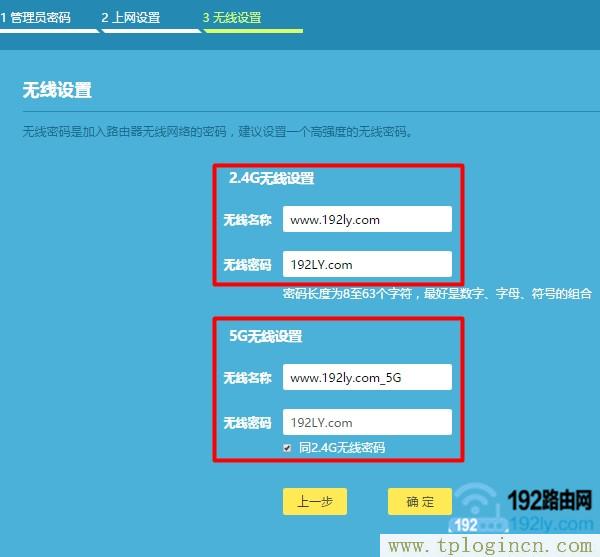Click the 5G 无线名称 field with www.192ly.com_5G
The height and width of the screenshot is (557, 600).
pyautogui.click(x=367, y=377)
